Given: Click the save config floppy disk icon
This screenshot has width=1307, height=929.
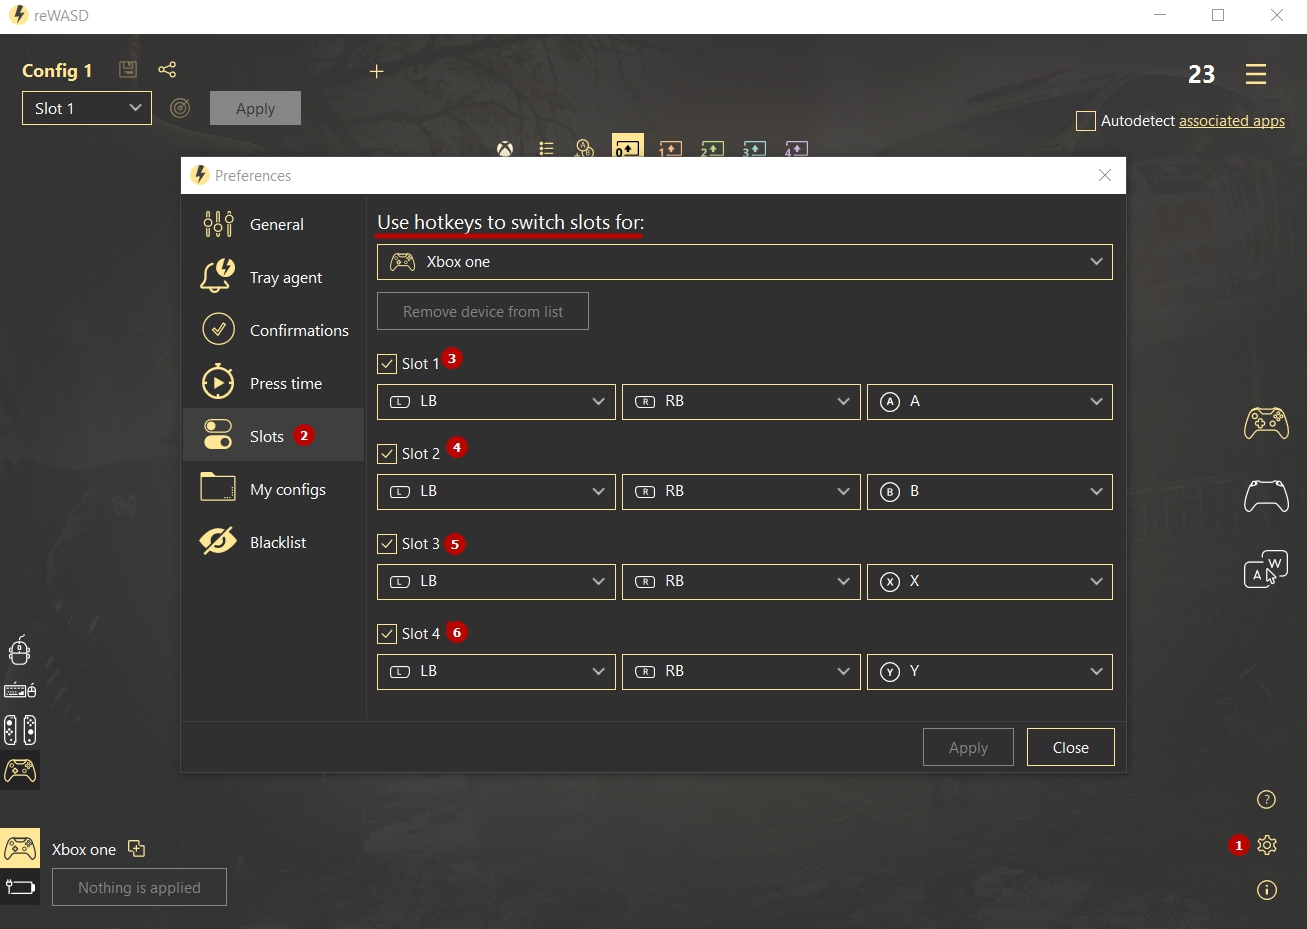Looking at the screenshot, I should 127,69.
